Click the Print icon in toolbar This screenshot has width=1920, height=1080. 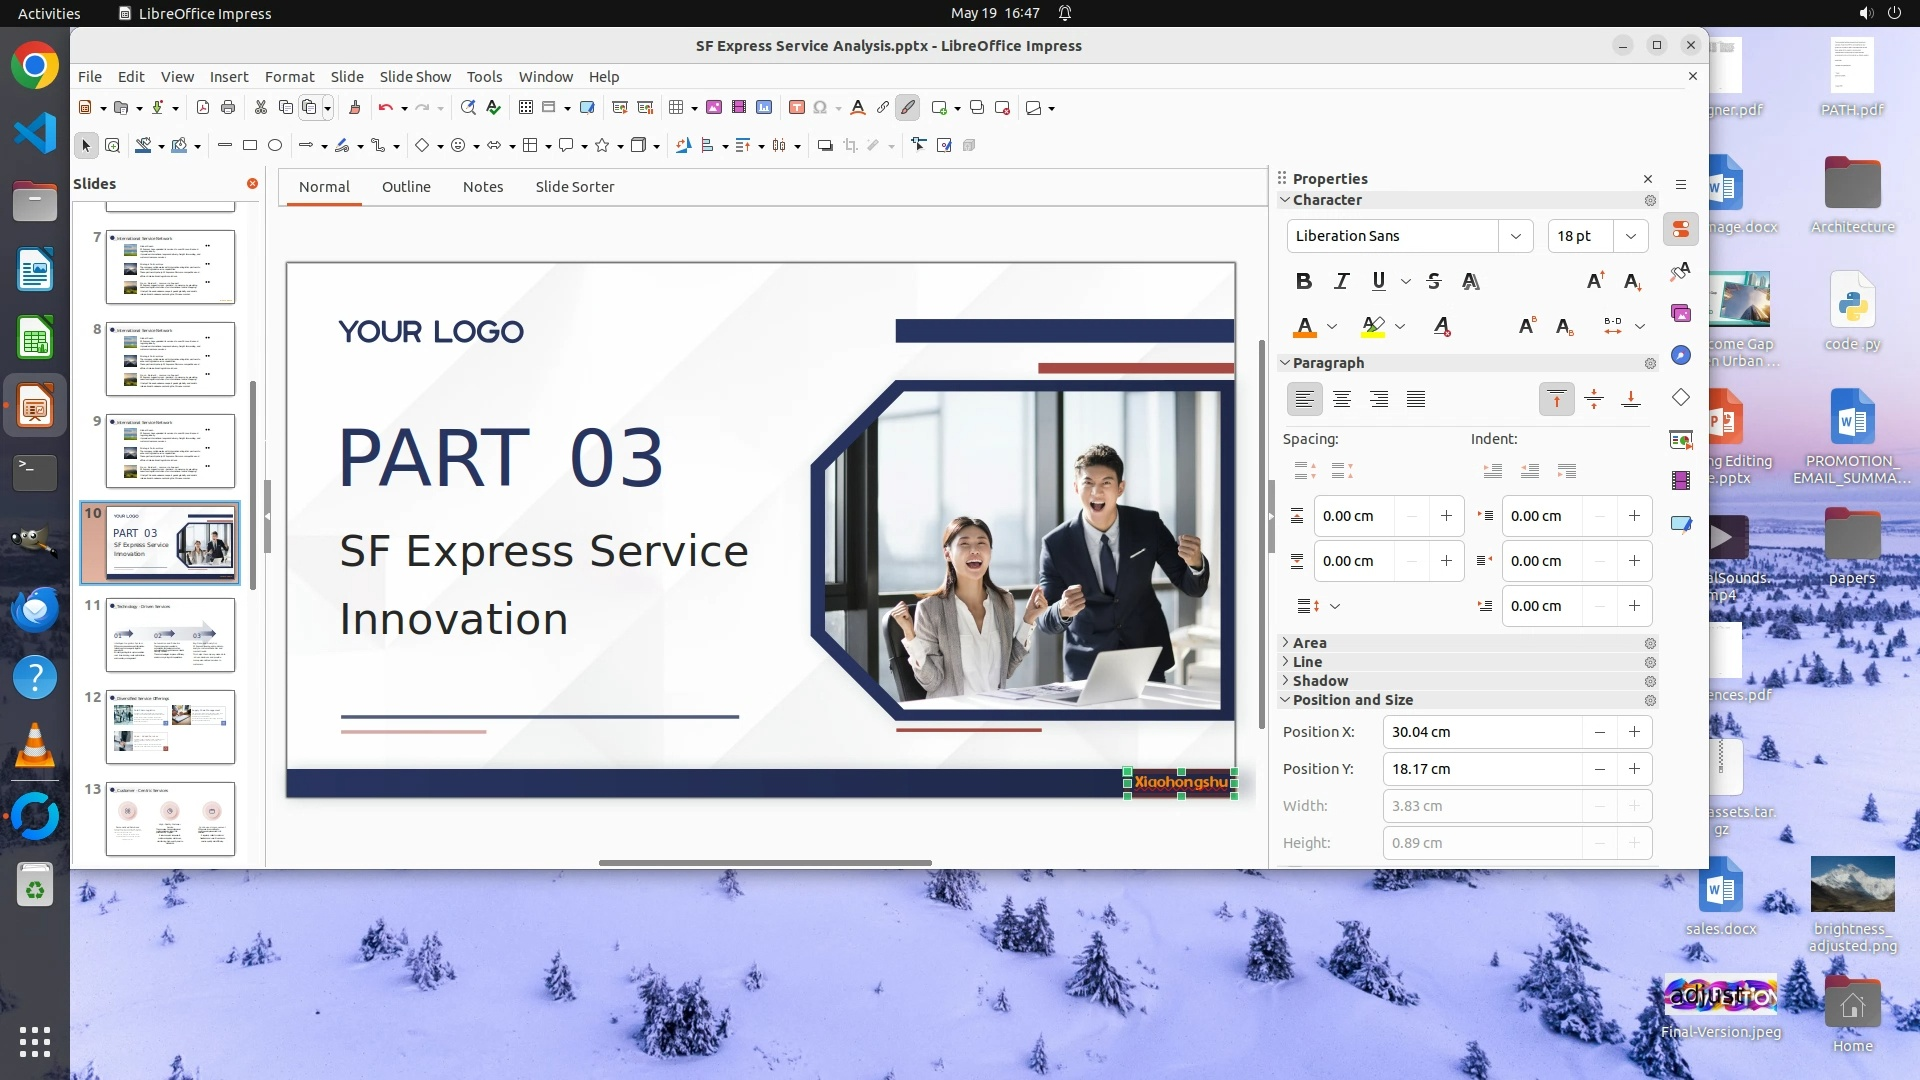coord(228,108)
